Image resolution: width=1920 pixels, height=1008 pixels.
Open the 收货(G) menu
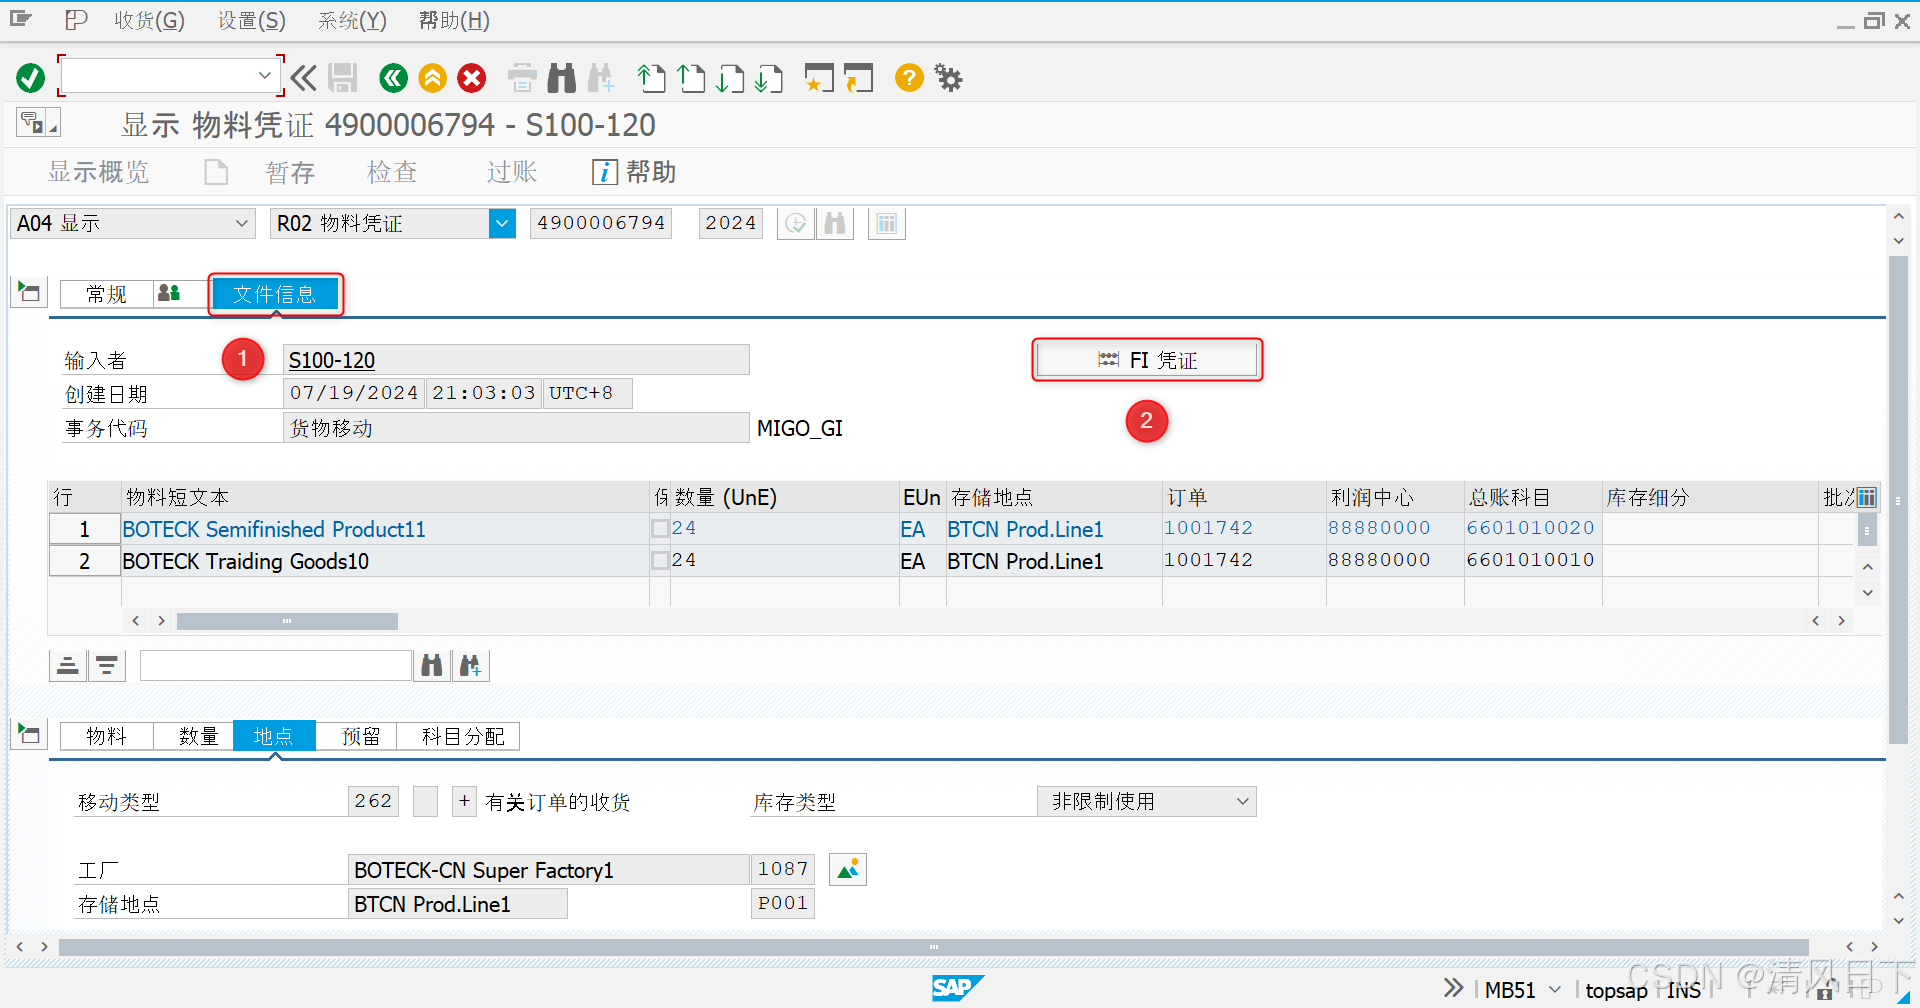149,20
